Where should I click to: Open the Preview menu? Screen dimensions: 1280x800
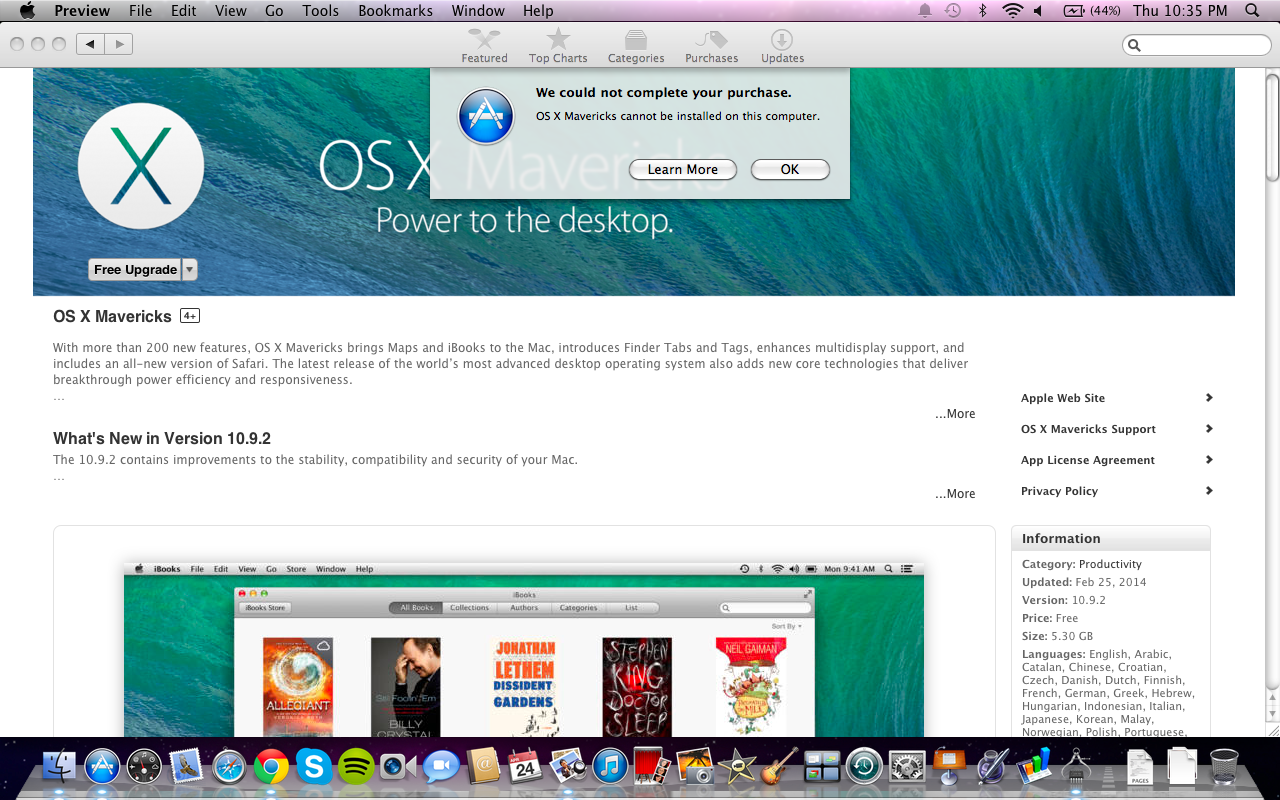click(82, 11)
